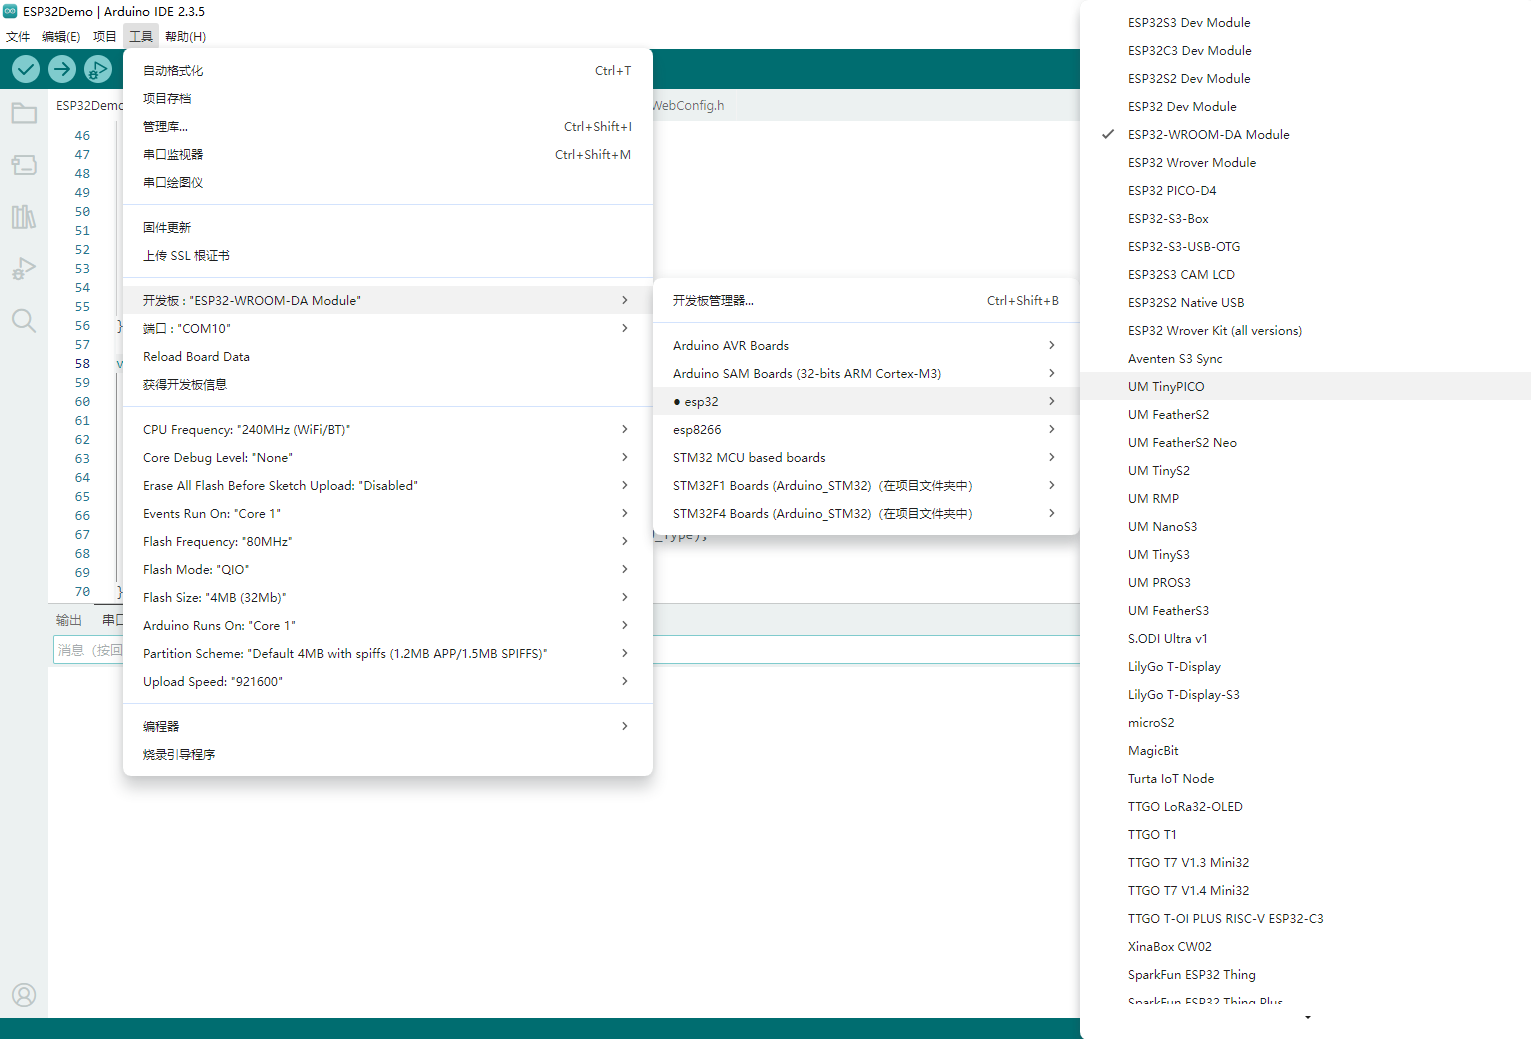This screenshot has height=1039, width=1531.
Task: Open the 编辑(E) menu
Action: tap(61, 36)
